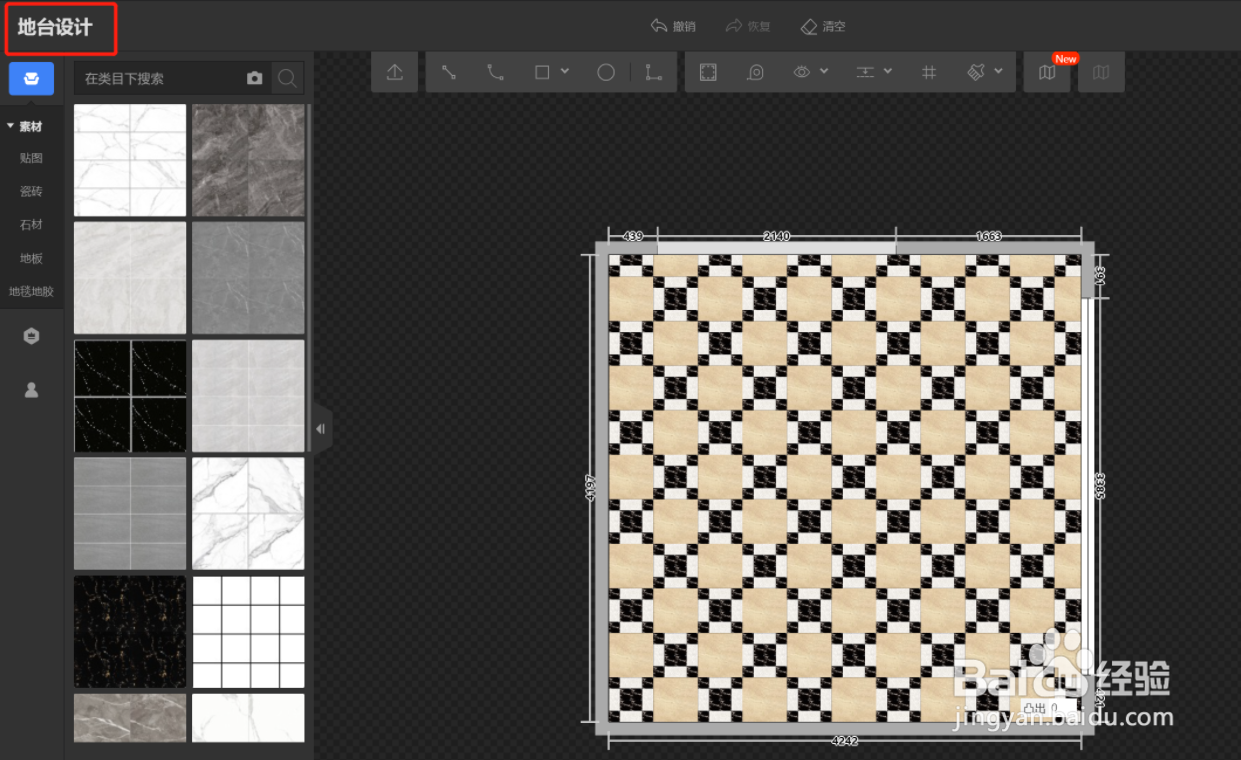
Task: Click the upload/export icon in the toolbar
Action: click(x=394, y=72)
